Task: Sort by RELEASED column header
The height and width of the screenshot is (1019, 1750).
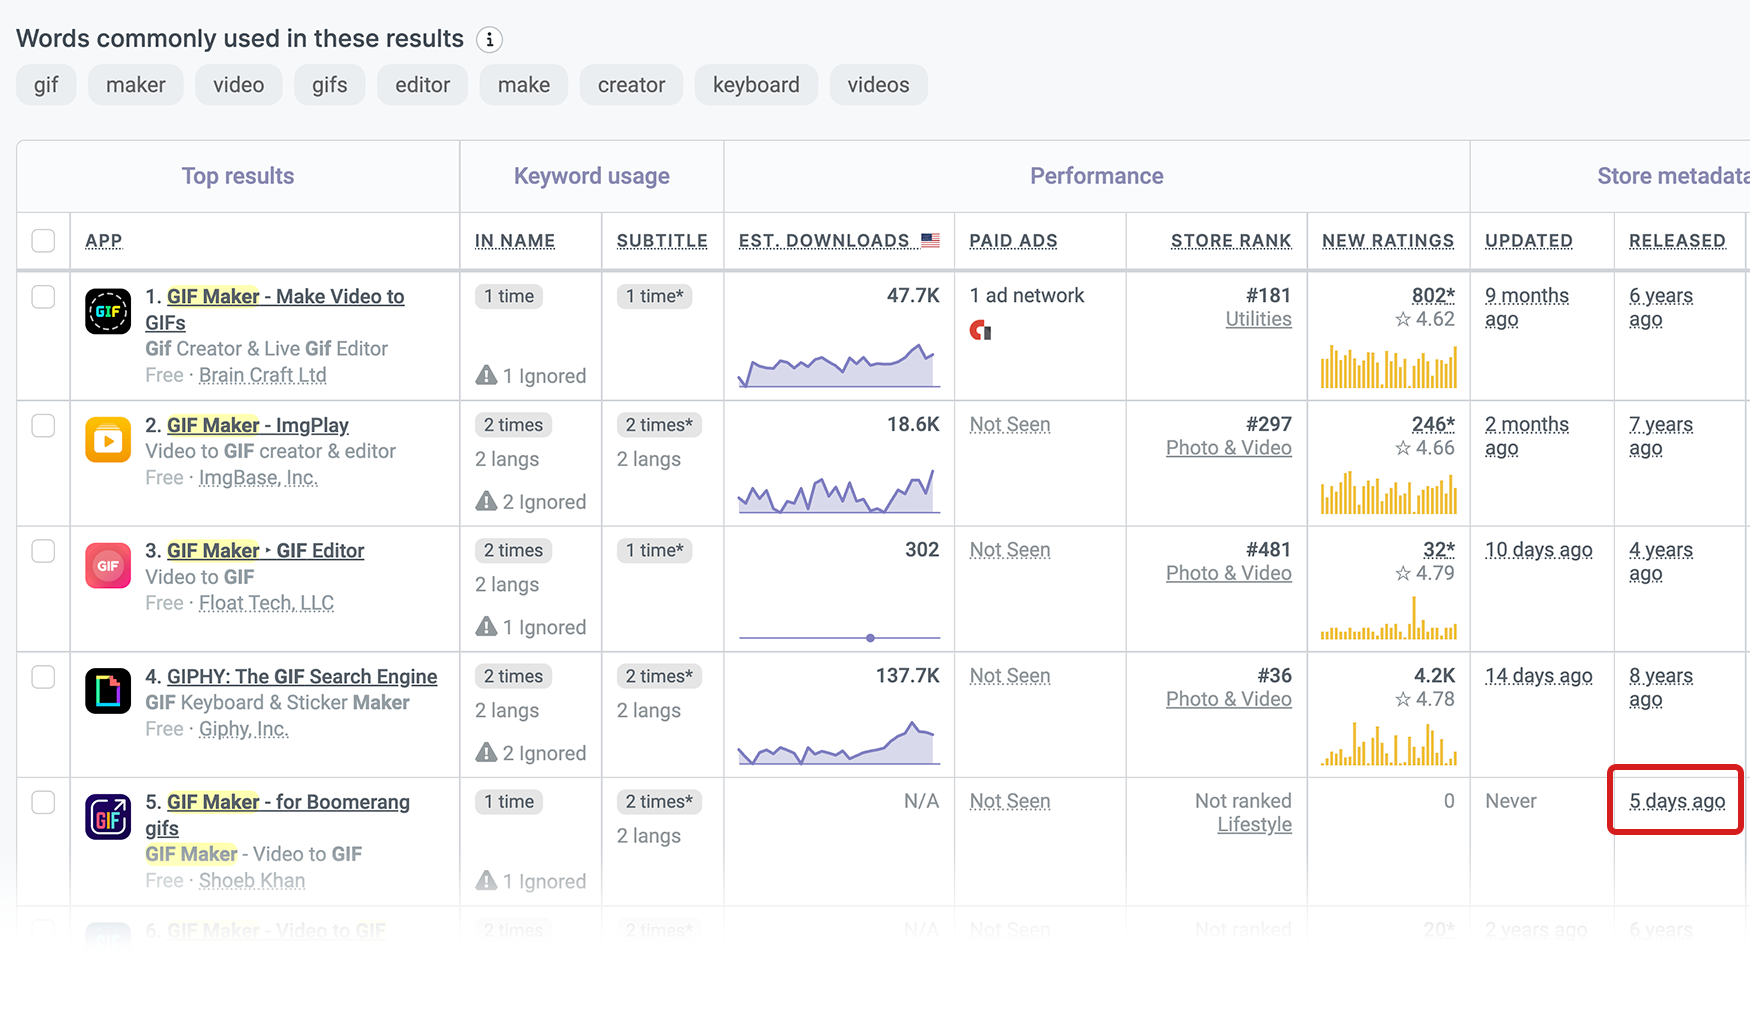Action: (1677, 241)
